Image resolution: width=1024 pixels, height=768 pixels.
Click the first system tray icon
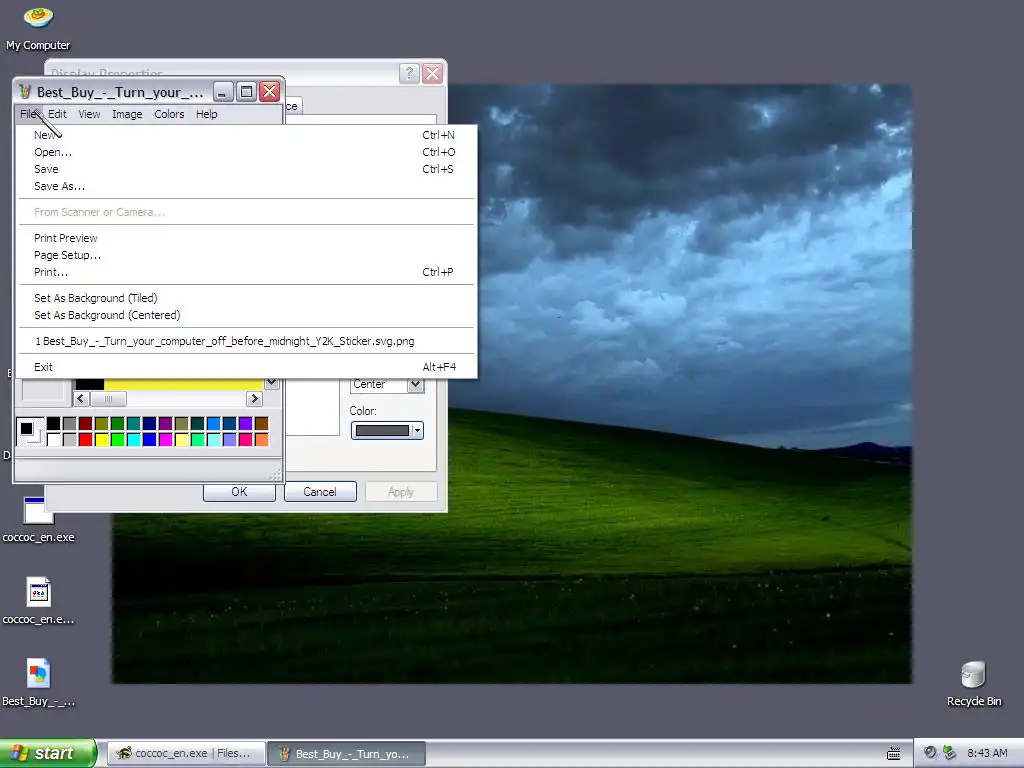coord(930,753)
